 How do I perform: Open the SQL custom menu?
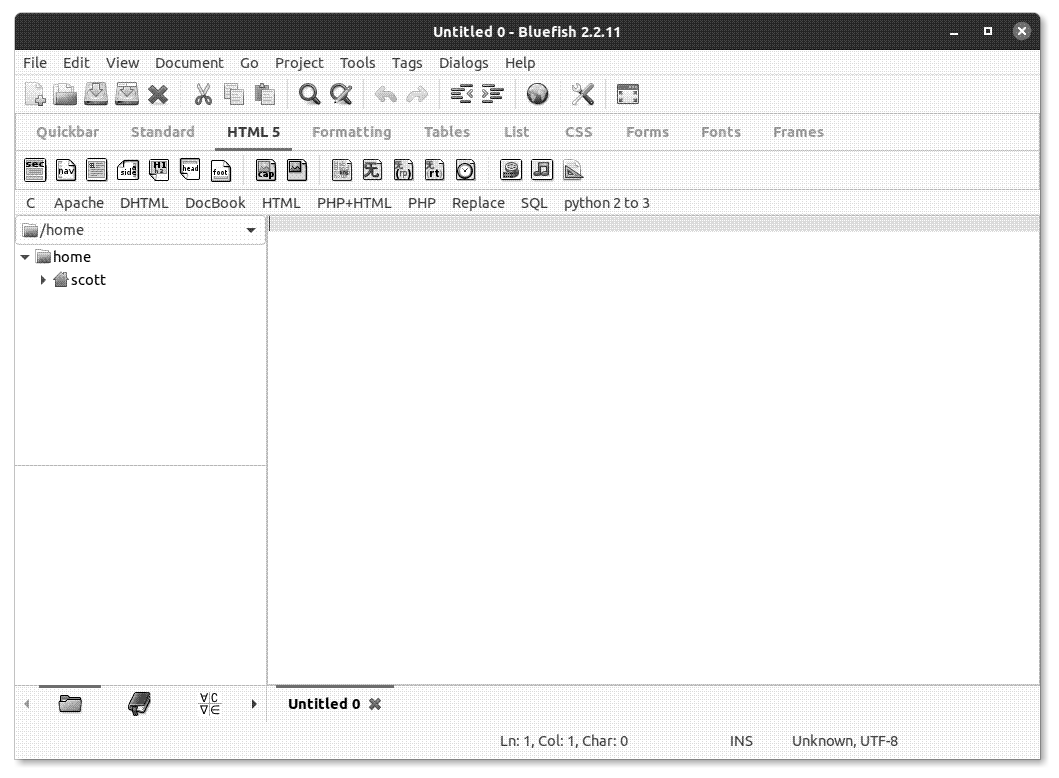coord(534,203)
